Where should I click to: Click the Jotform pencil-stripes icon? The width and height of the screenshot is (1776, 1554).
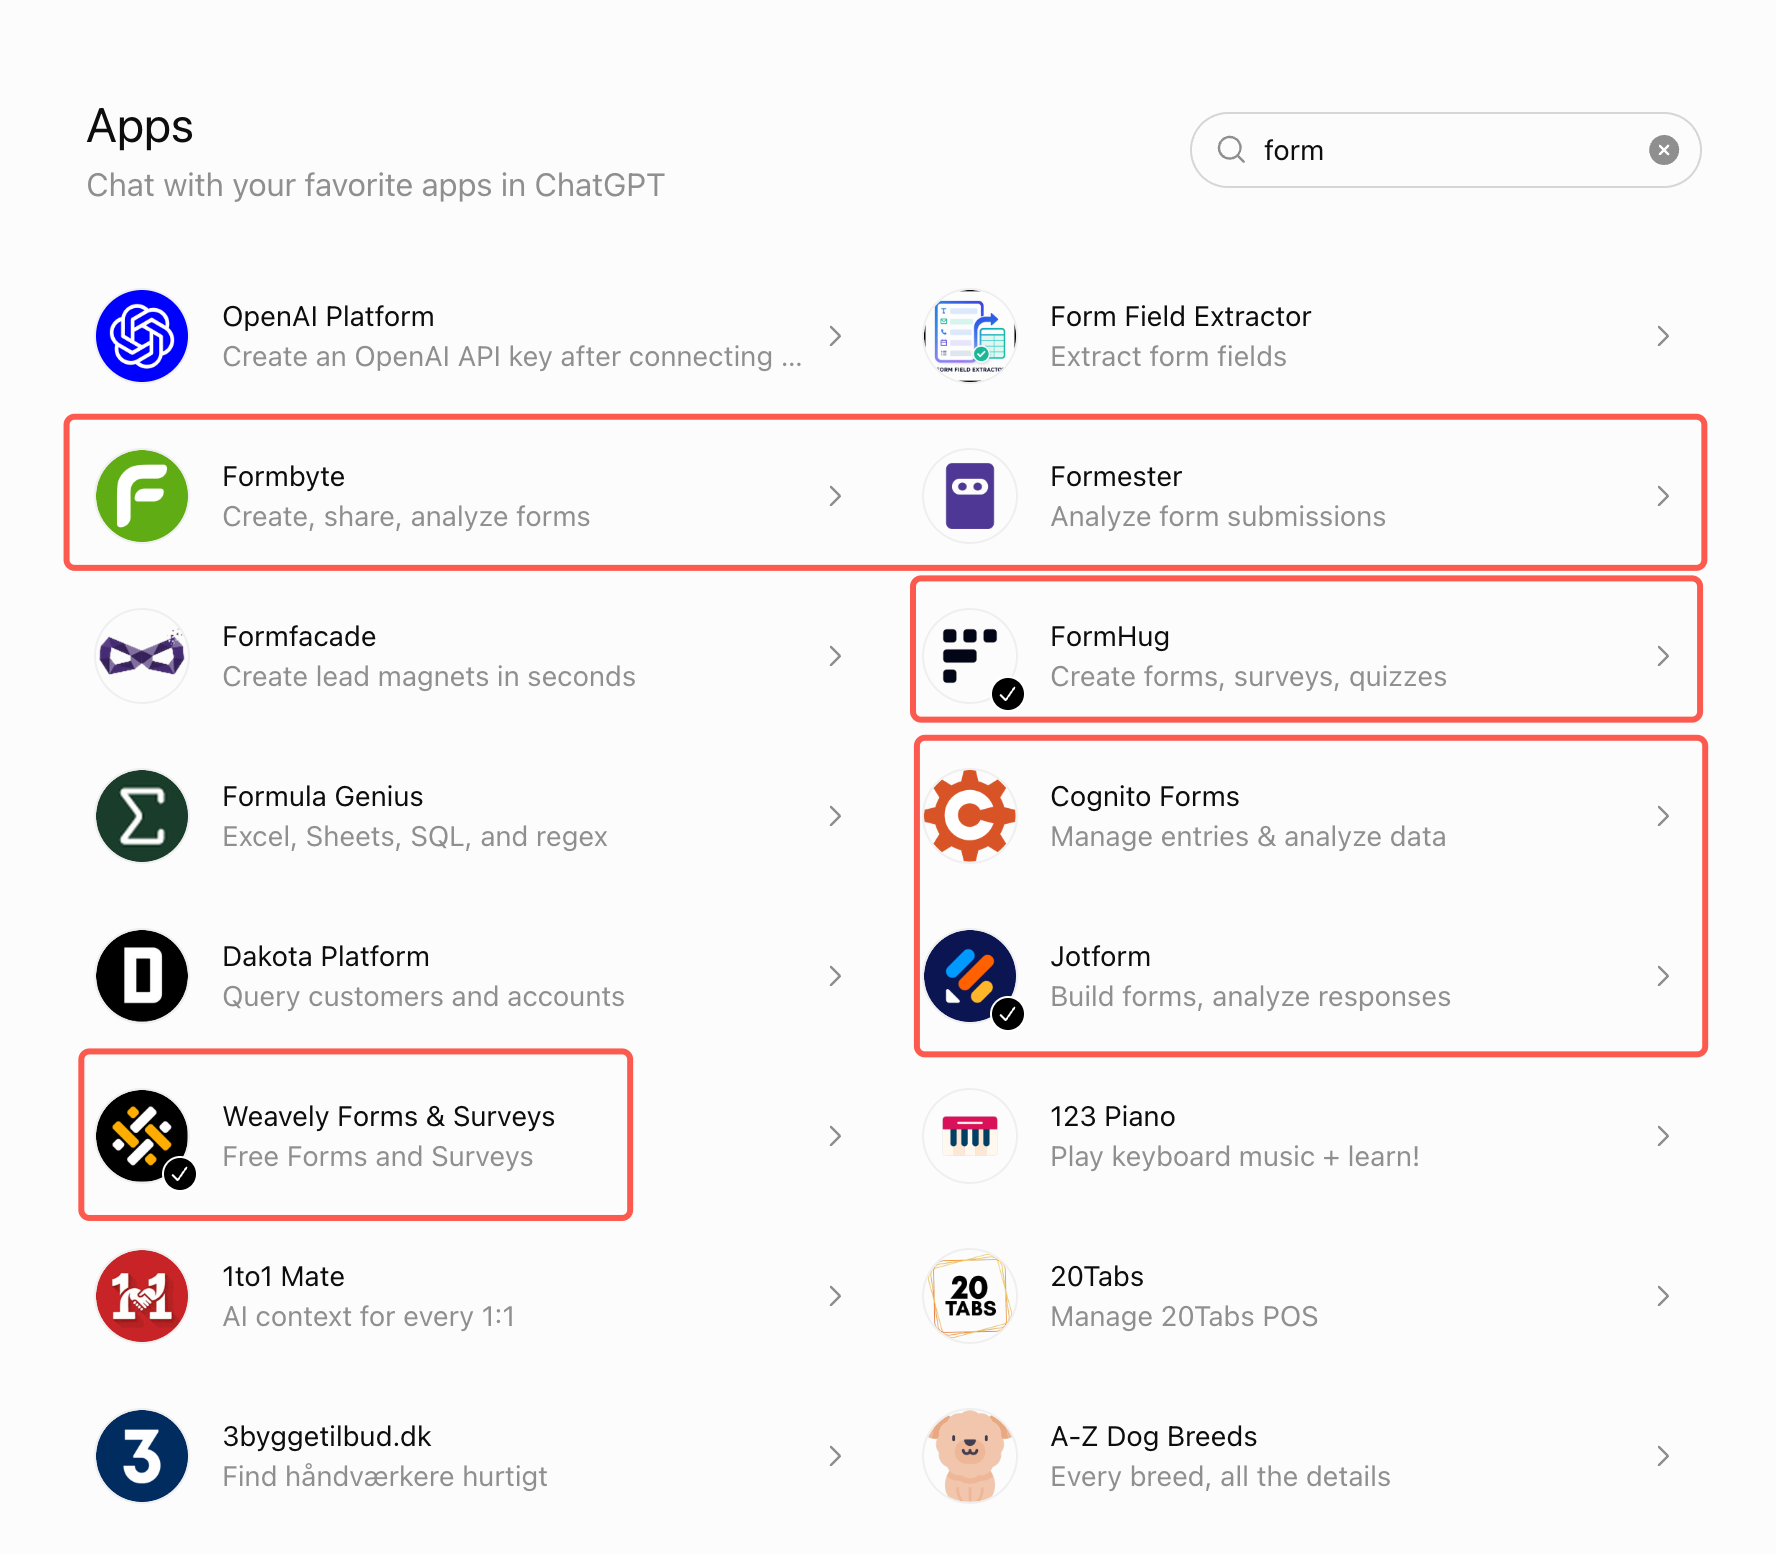click(x=970, y=976)
